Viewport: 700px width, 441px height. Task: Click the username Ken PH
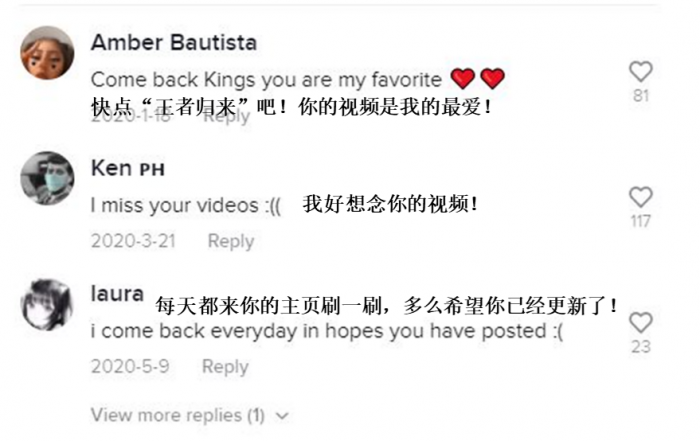pyautogui.click(x=128, y=169)
